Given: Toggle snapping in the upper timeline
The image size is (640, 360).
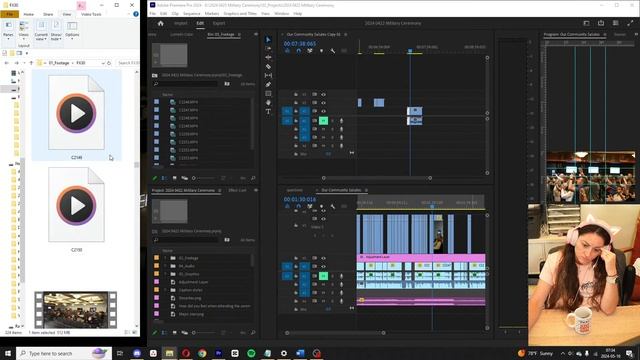Looking at the screenshot, I should pos(298,51).
